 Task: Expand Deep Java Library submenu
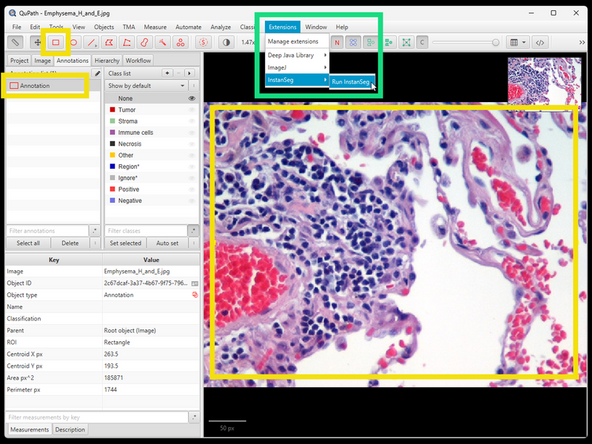coord(296,55)
